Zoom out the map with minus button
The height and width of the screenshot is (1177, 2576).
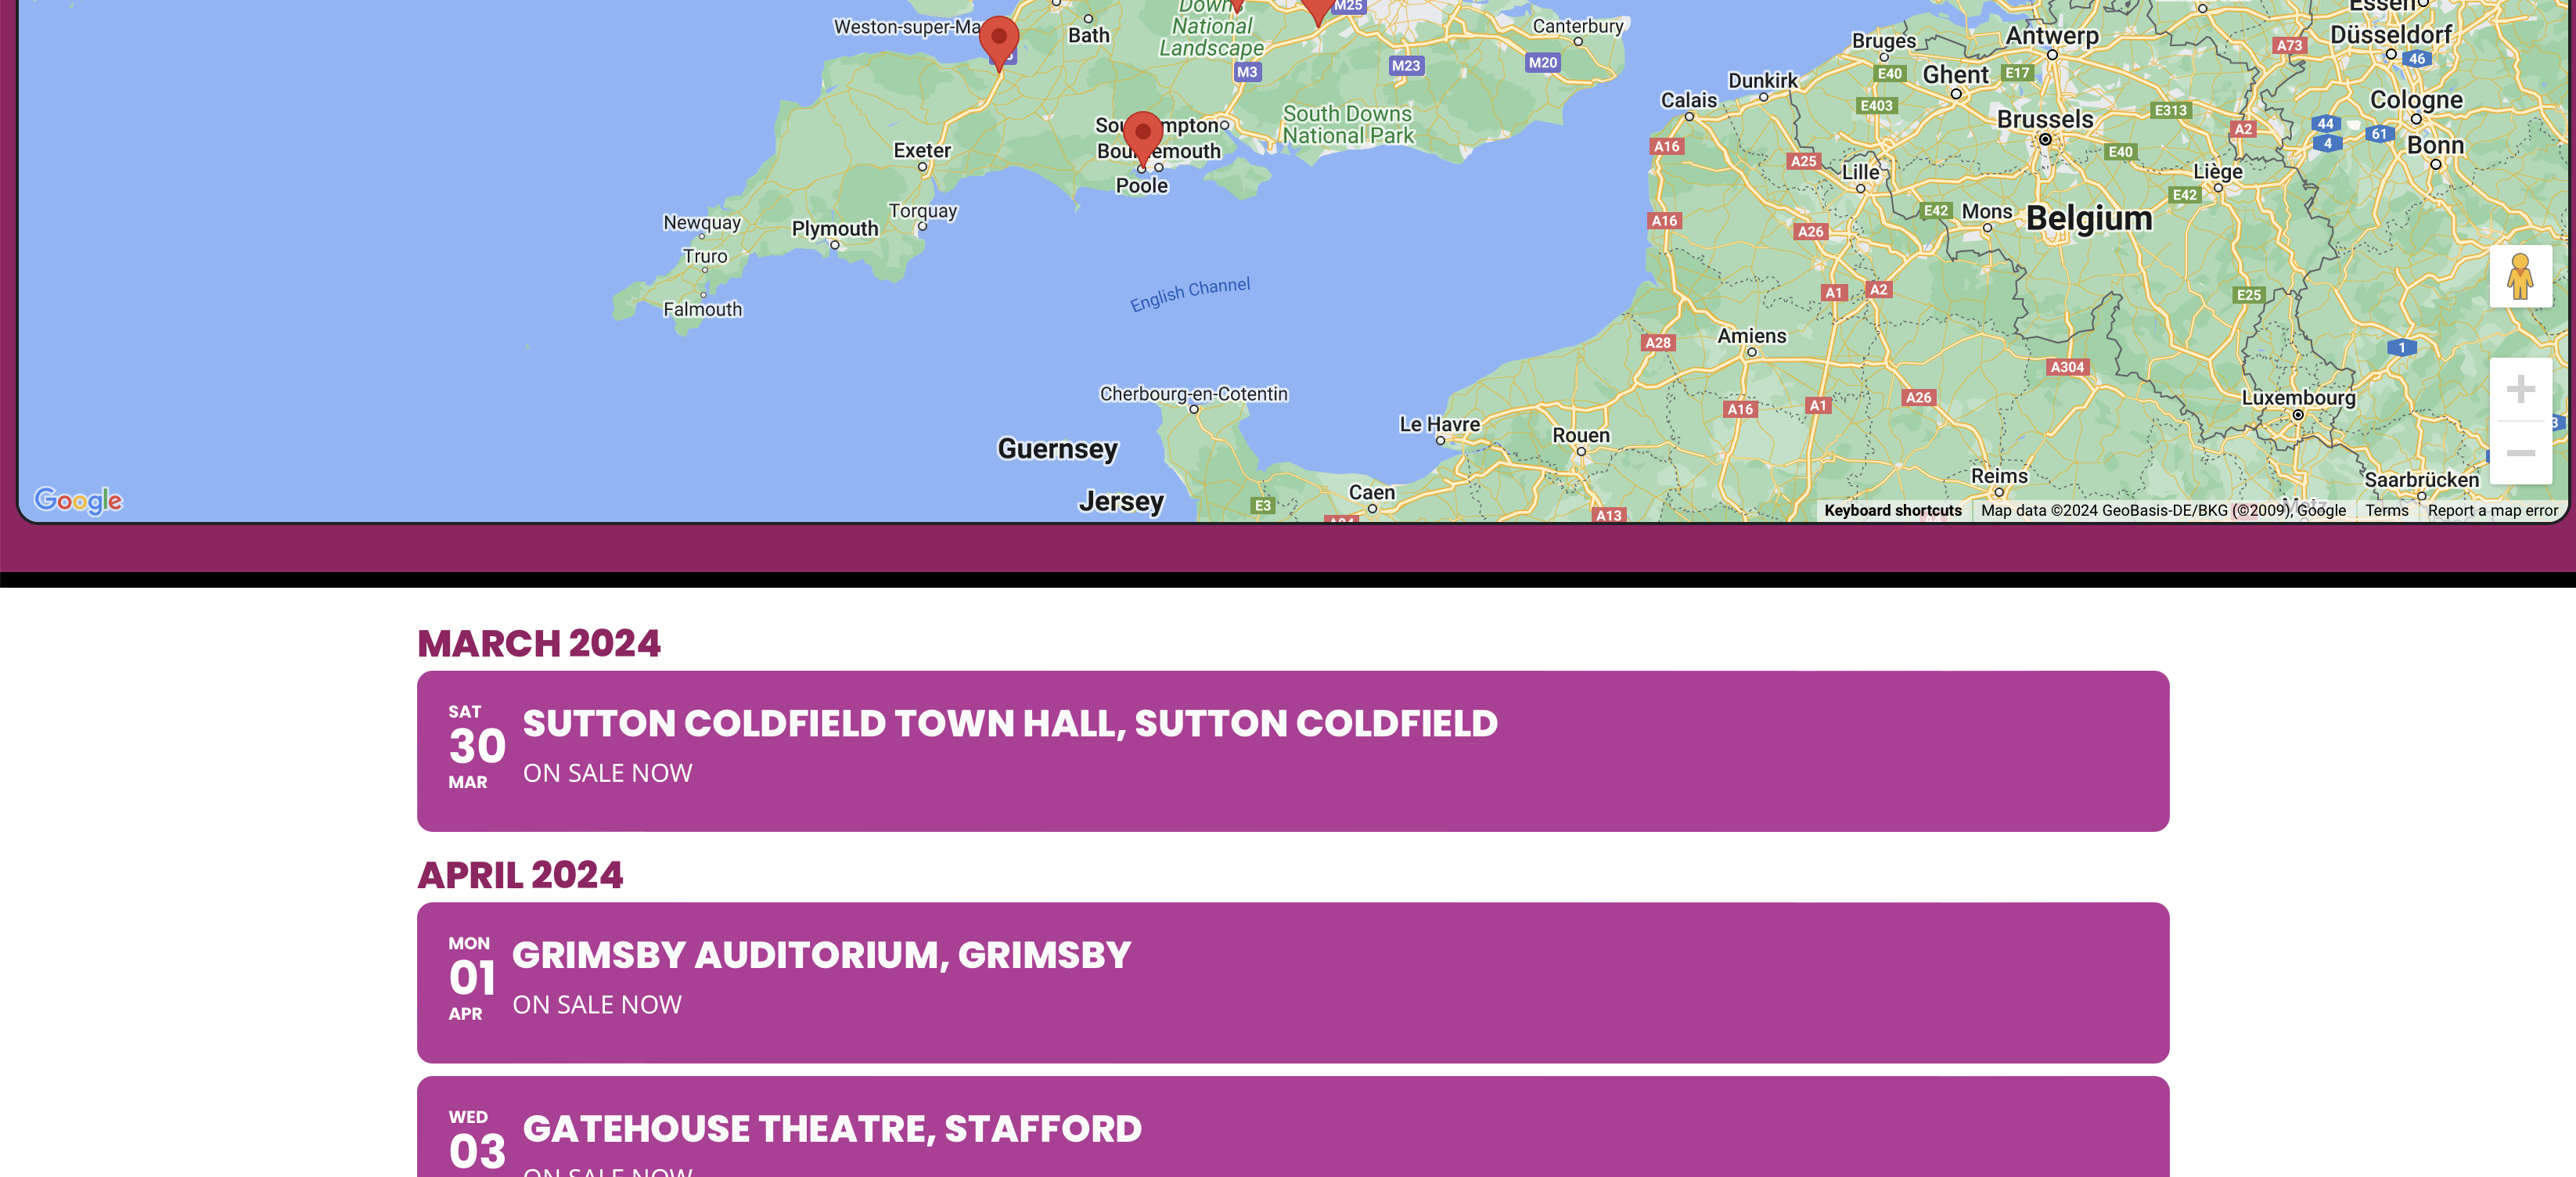[x=2520, y=453]
